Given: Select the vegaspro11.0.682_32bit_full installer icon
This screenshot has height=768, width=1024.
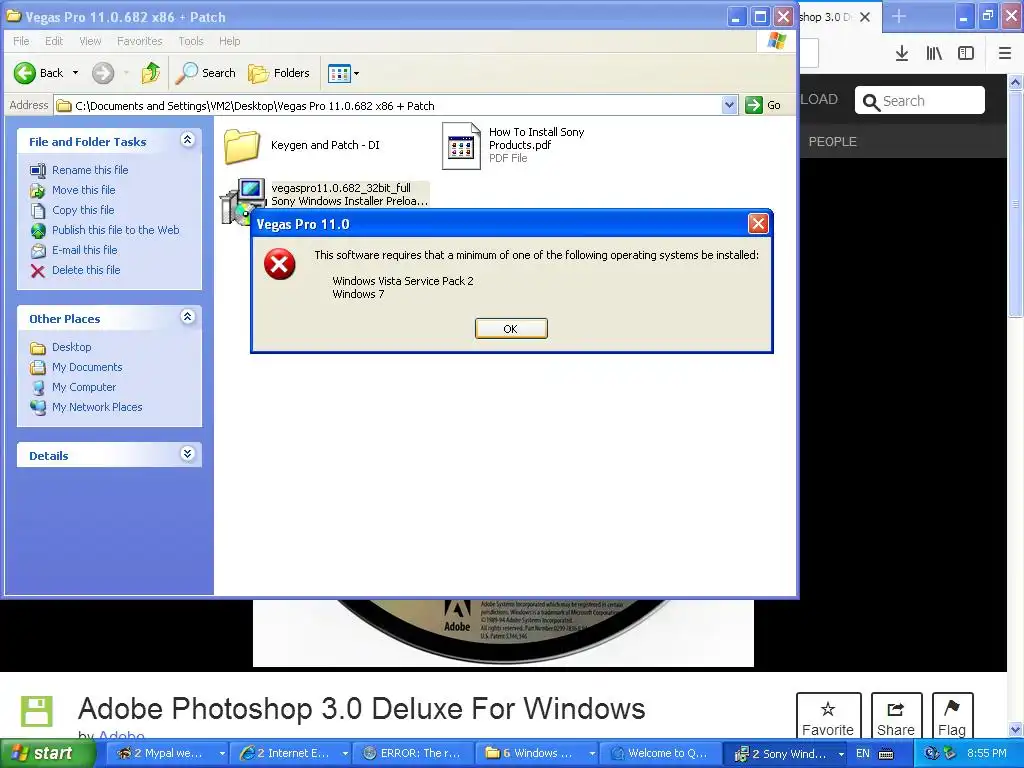Looking at the screenshot, I should click(242, 201).
